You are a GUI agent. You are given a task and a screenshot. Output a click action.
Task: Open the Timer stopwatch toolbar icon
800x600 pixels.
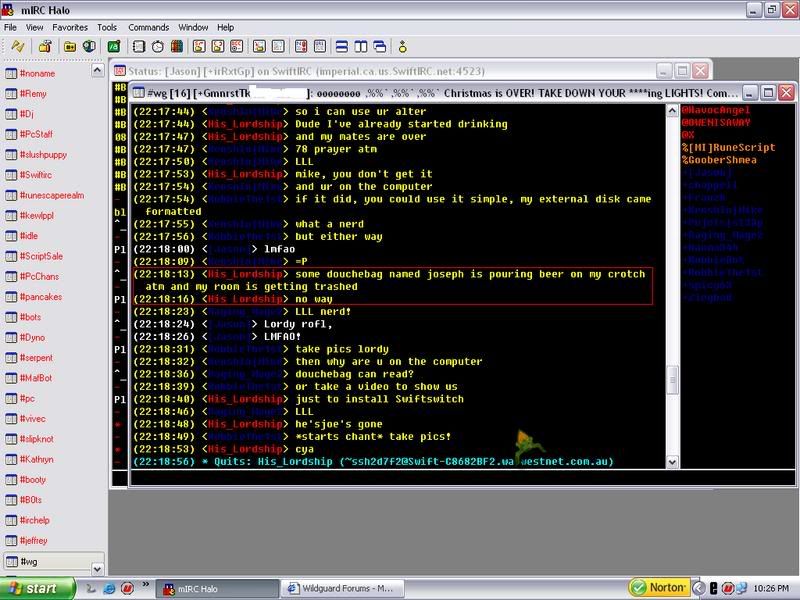[158, 46]
